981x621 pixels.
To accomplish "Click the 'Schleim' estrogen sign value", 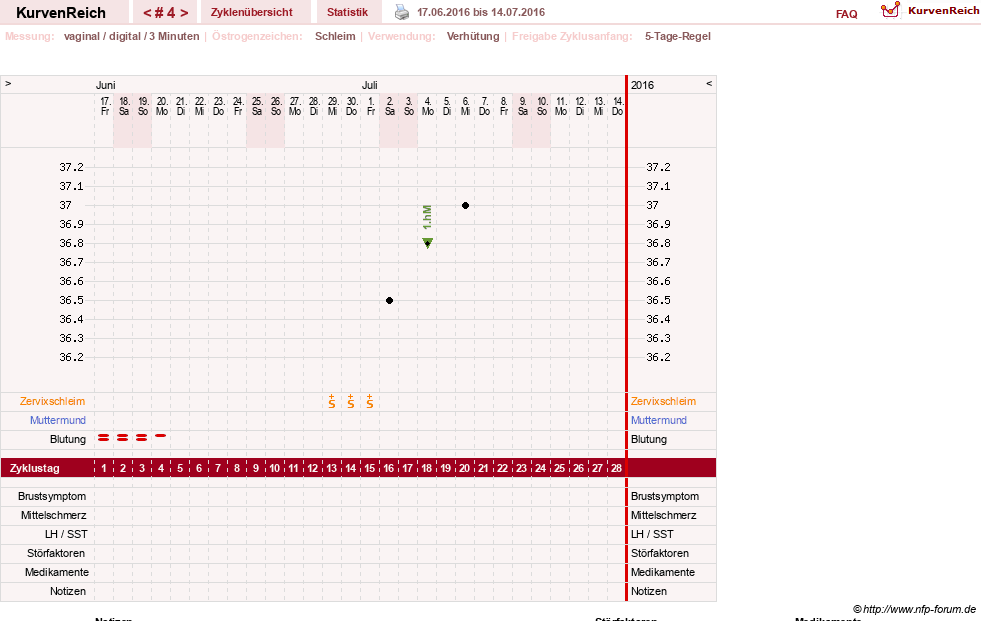I will click(335, 36).
